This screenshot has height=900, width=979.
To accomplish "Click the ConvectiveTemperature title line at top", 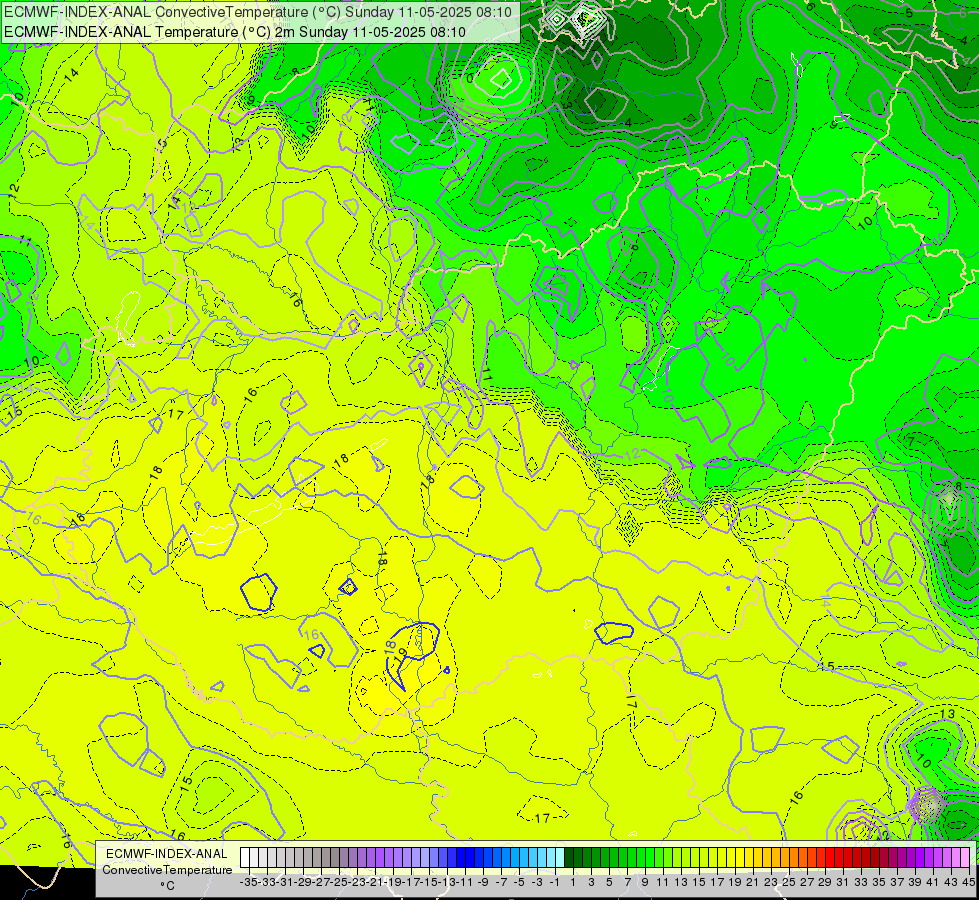I will coord(258,12).
